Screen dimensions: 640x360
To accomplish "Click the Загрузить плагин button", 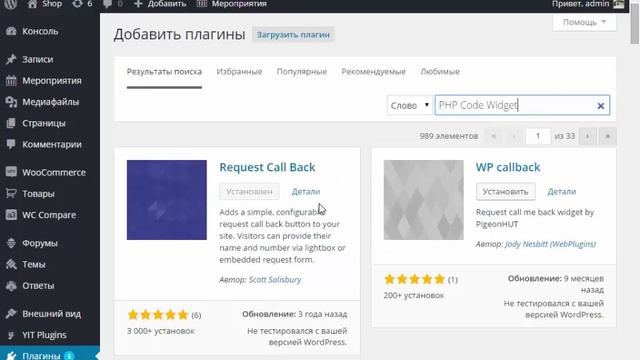I will pyautogui.click(x=293, y=35).
